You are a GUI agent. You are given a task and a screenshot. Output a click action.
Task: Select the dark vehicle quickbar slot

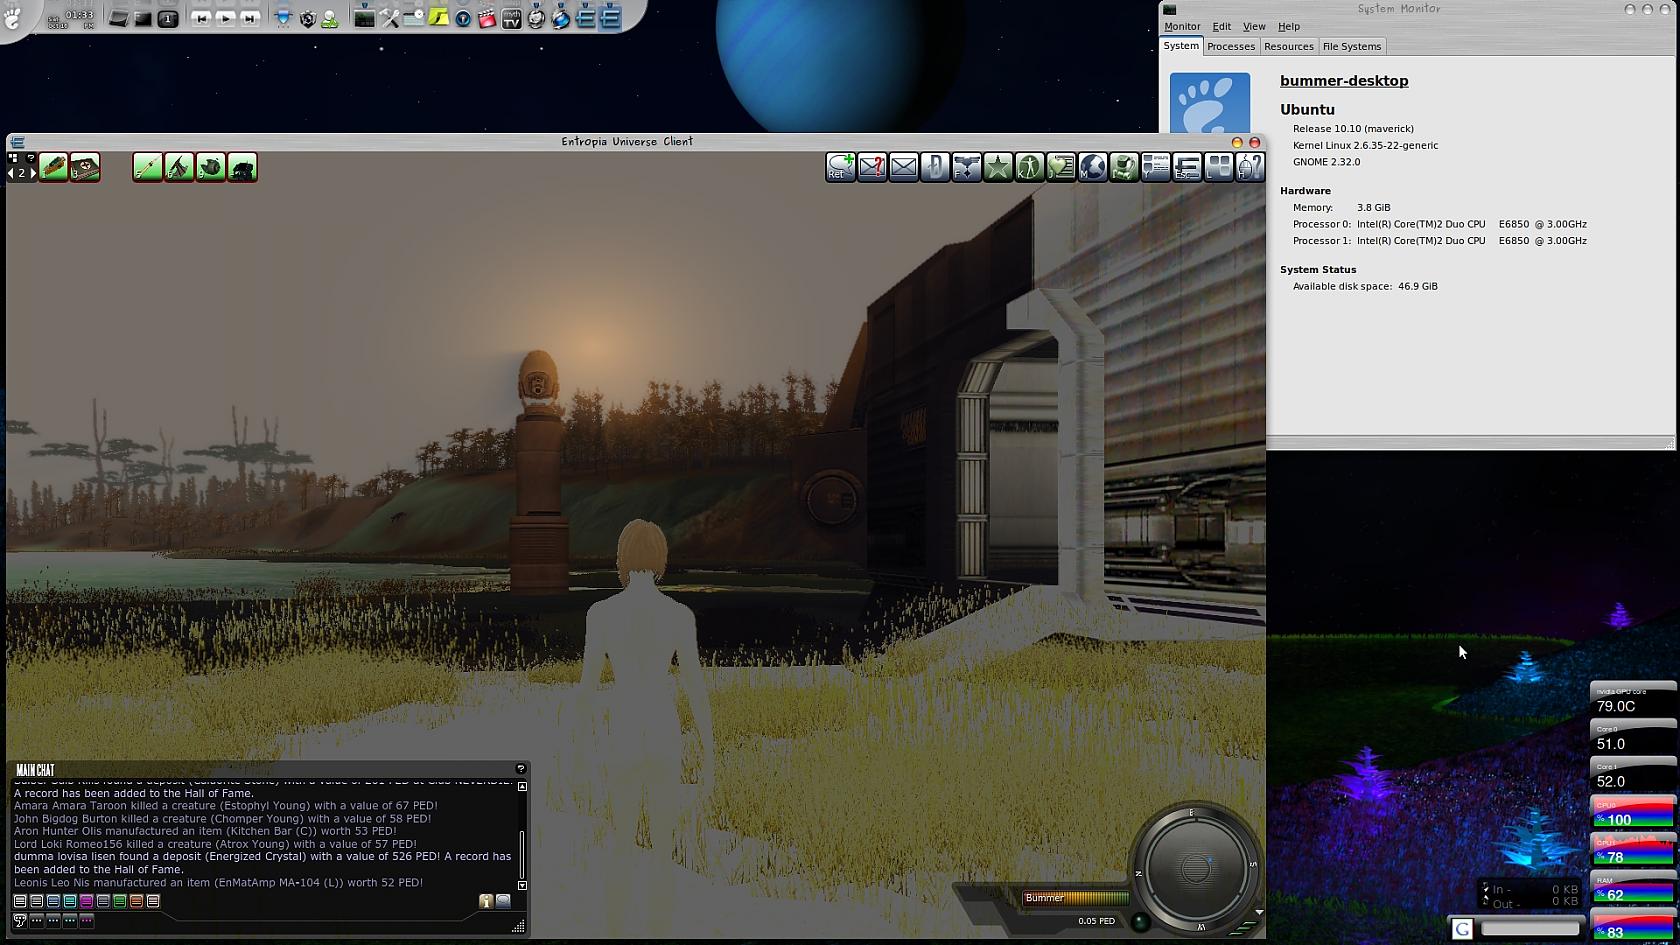pyautogui.click(x=242, y=167)
